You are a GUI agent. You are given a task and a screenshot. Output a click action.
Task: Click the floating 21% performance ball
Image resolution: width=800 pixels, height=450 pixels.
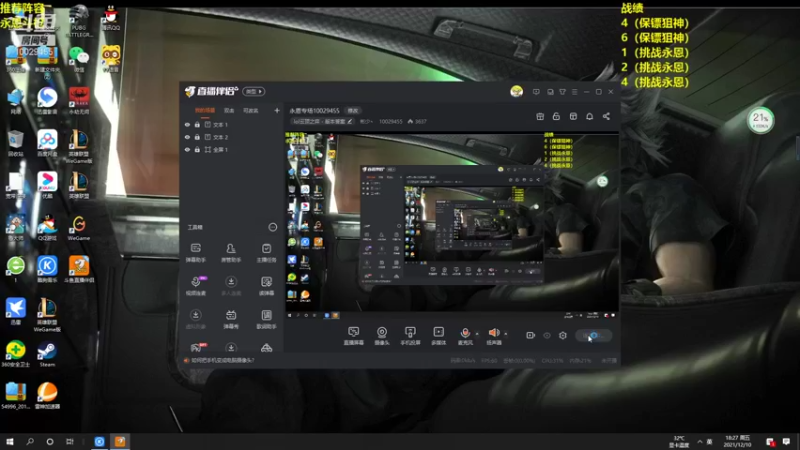(x=761, y=120)
